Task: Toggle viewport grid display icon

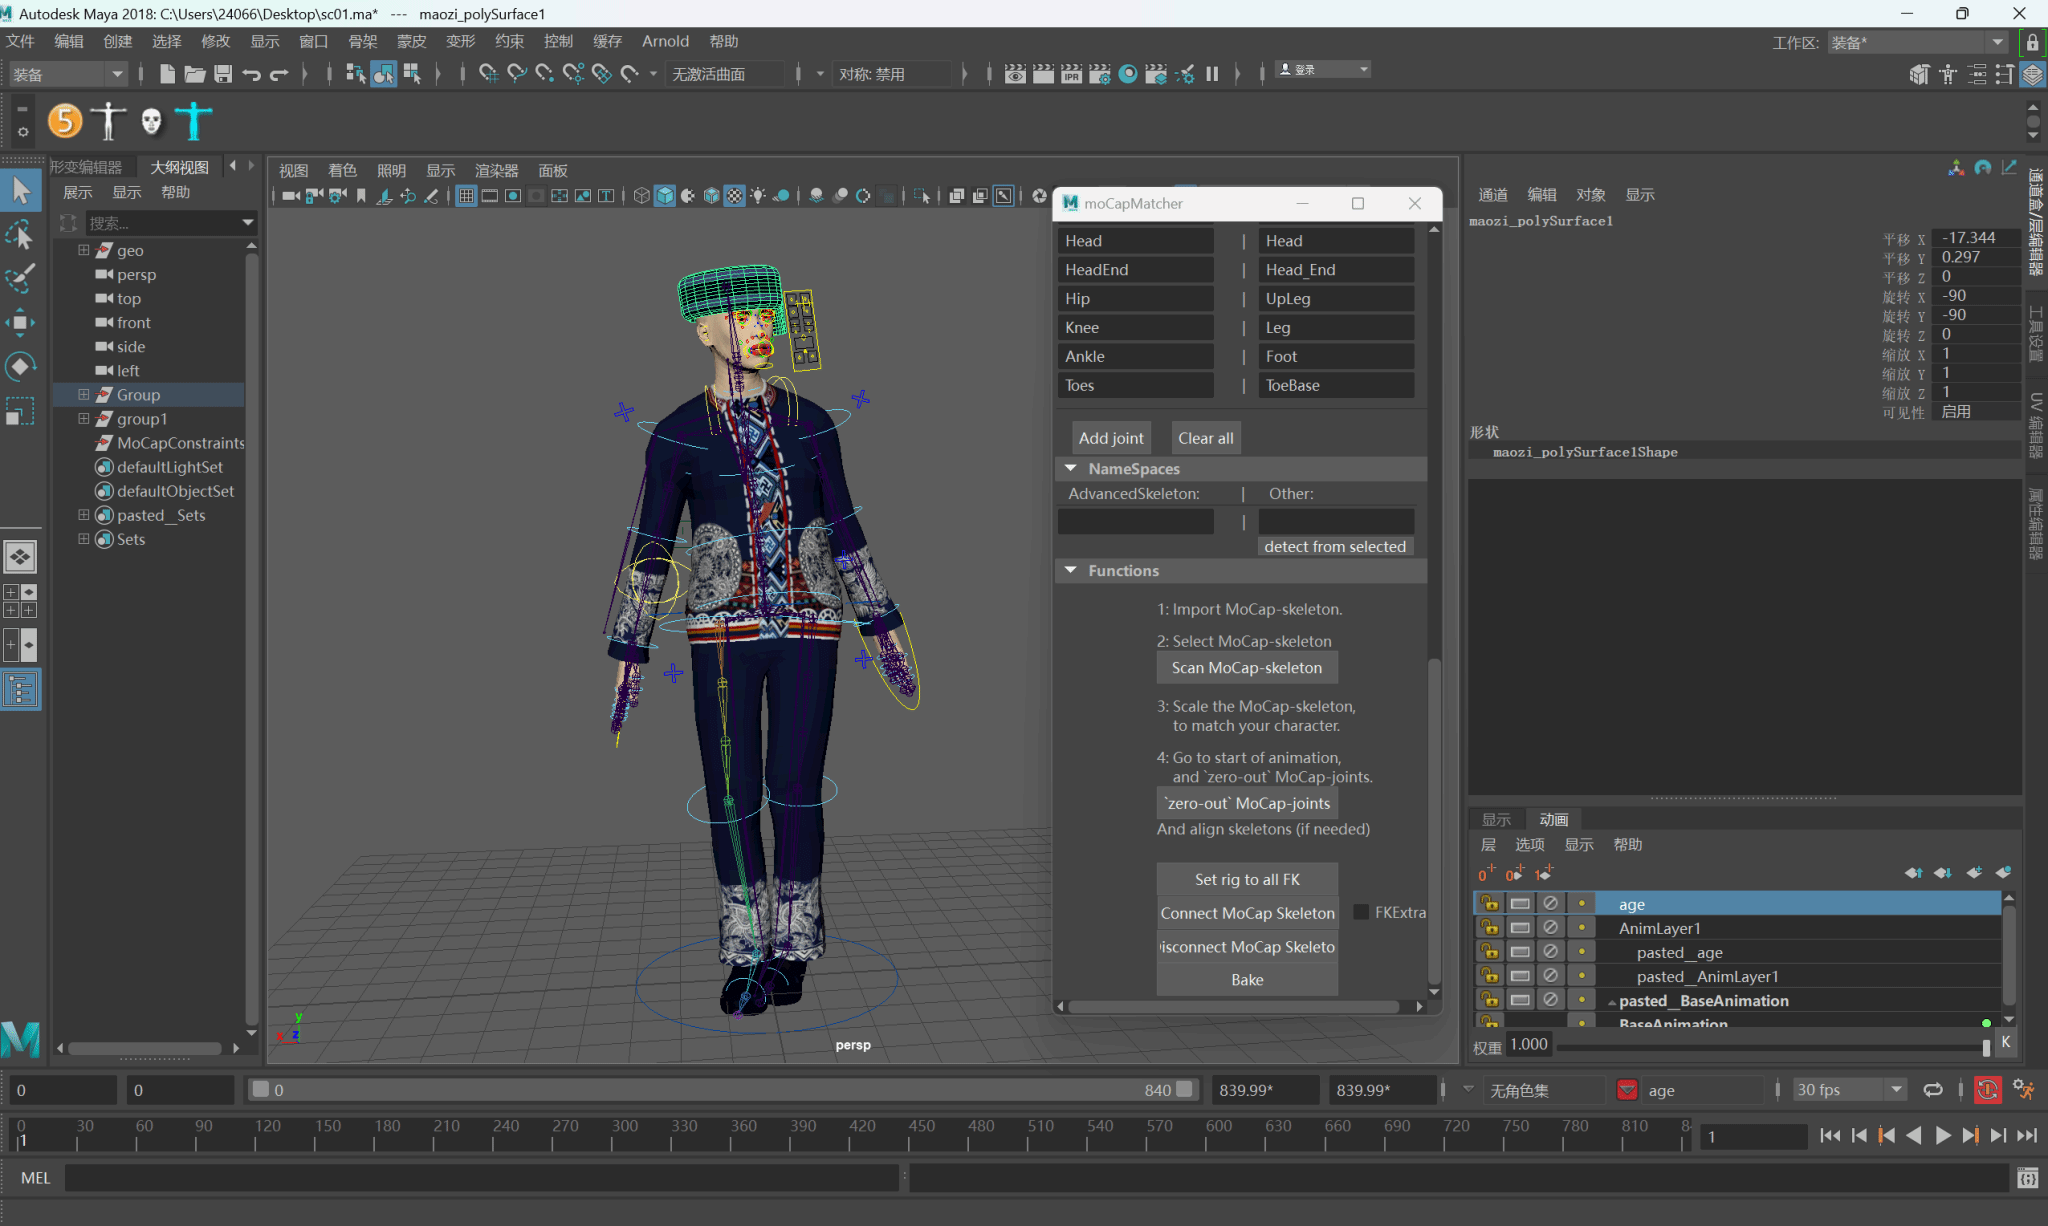Action: [x=466, y=196]
